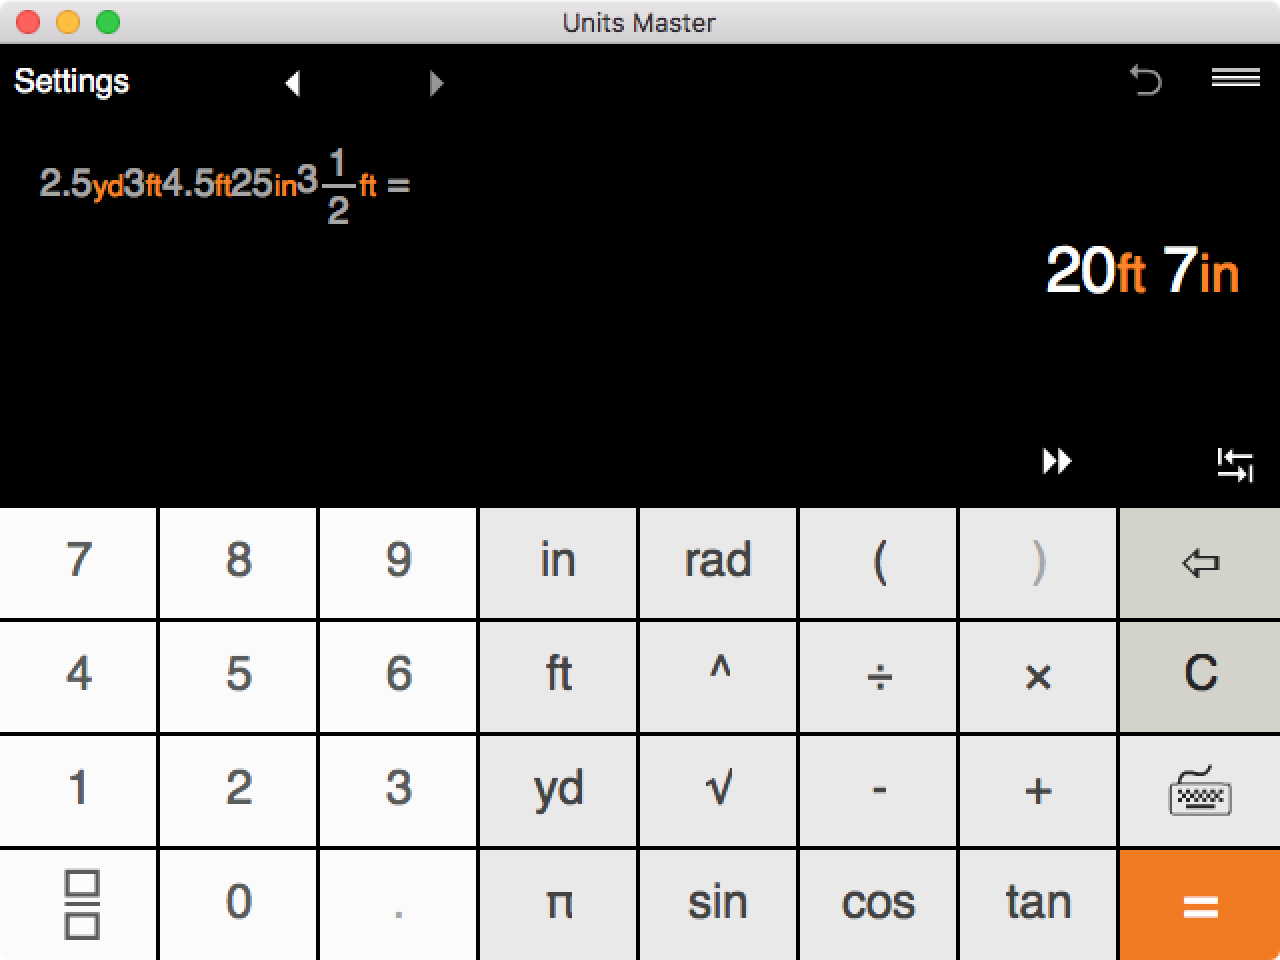Image resolution: width=1280 pixels, height=960 pixels.
Task: Tap the backspace arrow key
Action: 1200,563
